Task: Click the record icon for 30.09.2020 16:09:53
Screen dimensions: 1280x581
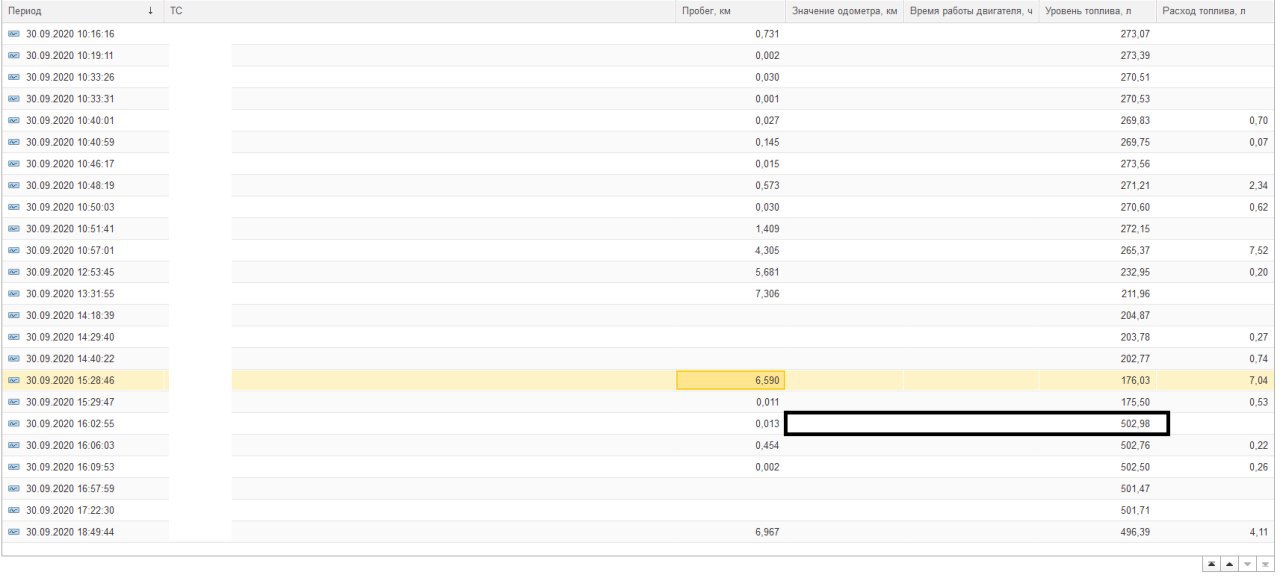Action: (x=14, y=466)
